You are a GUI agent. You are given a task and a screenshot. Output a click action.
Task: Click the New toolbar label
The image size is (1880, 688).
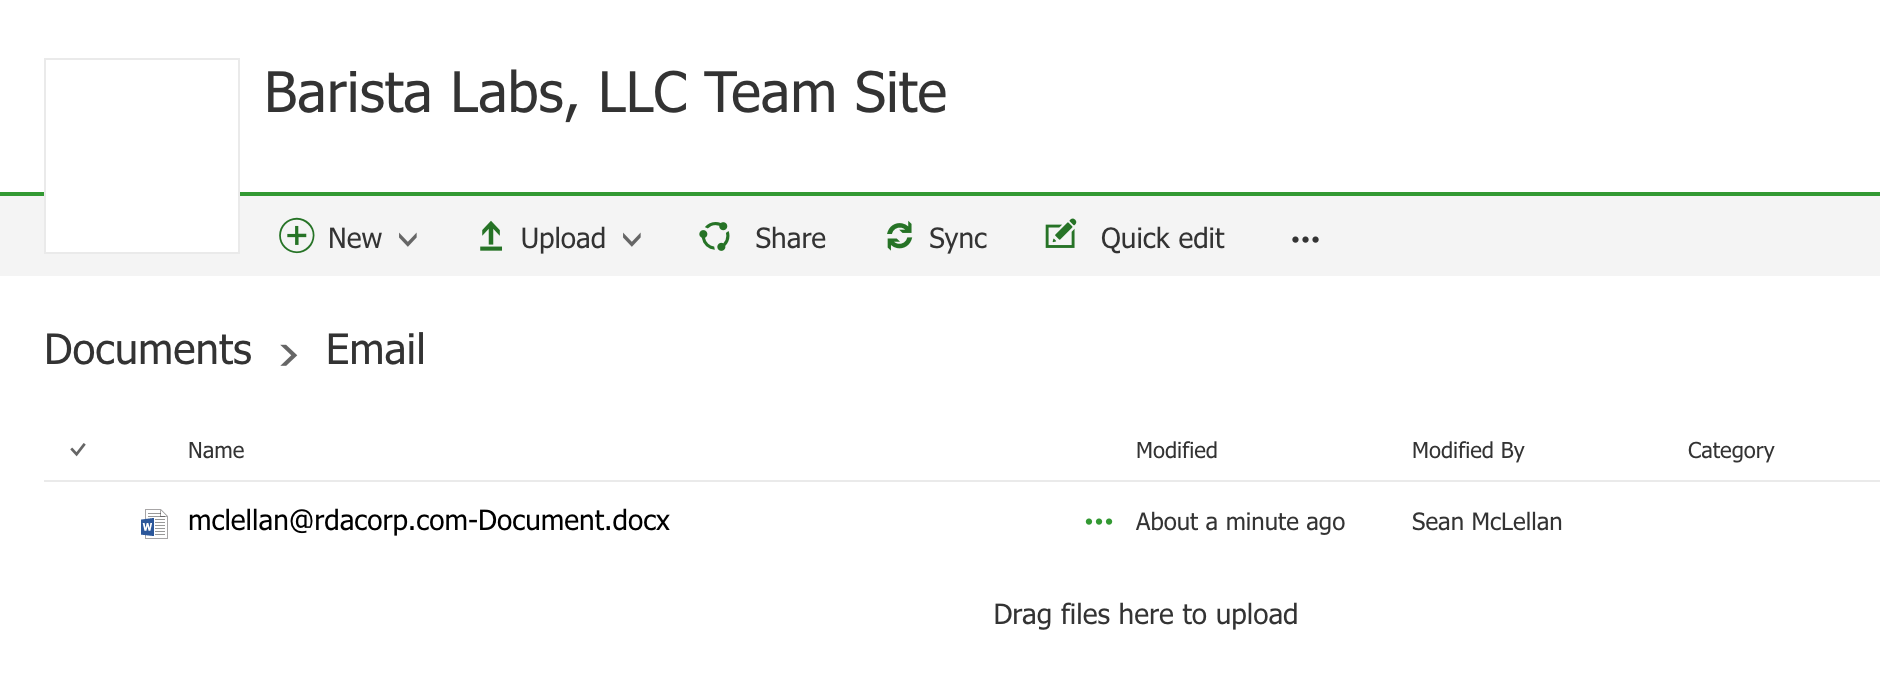pos(355,238)
